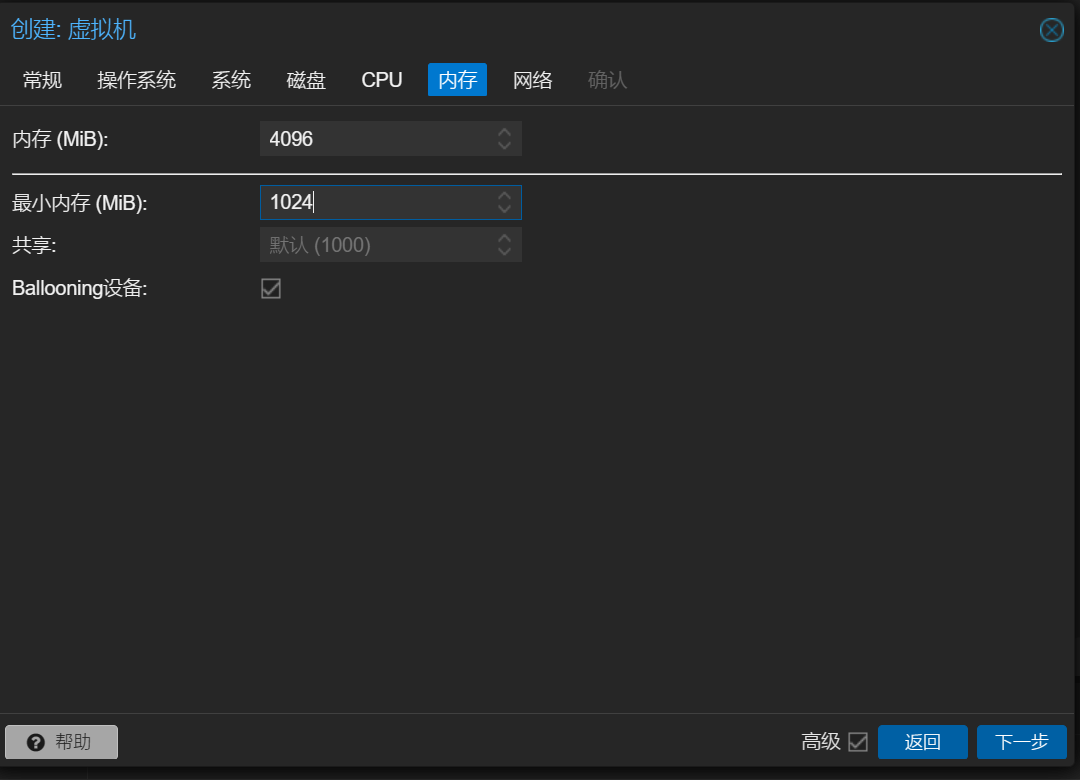1080x780 pixels.
Task: Click the help question mark icon
Action: tap(36, 742)
